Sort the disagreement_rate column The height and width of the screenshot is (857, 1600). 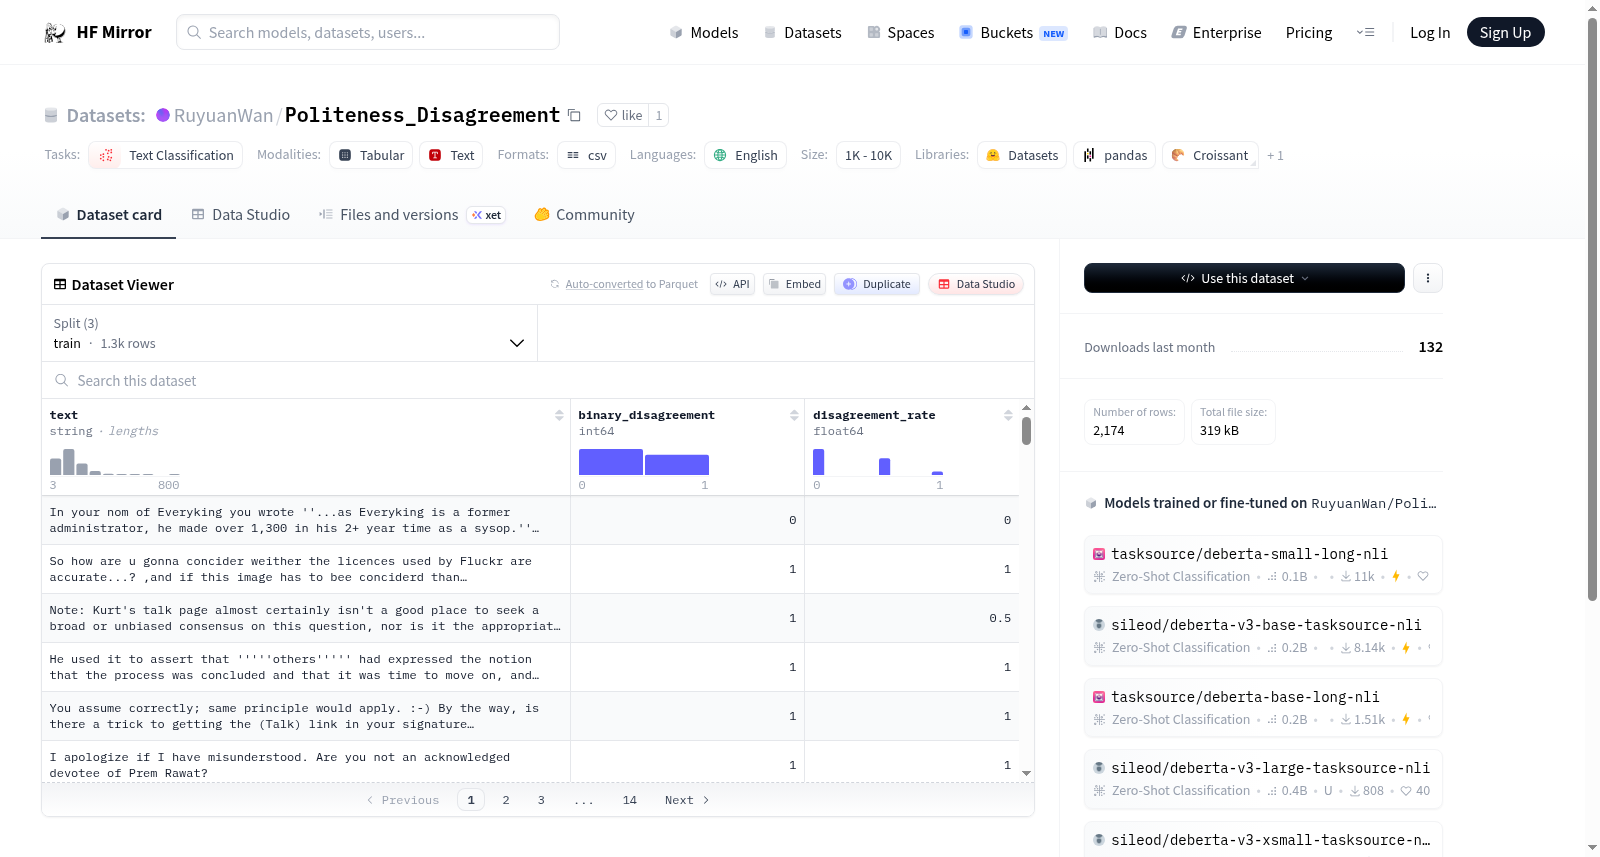pyautogui.click(x=1008, y=415)
